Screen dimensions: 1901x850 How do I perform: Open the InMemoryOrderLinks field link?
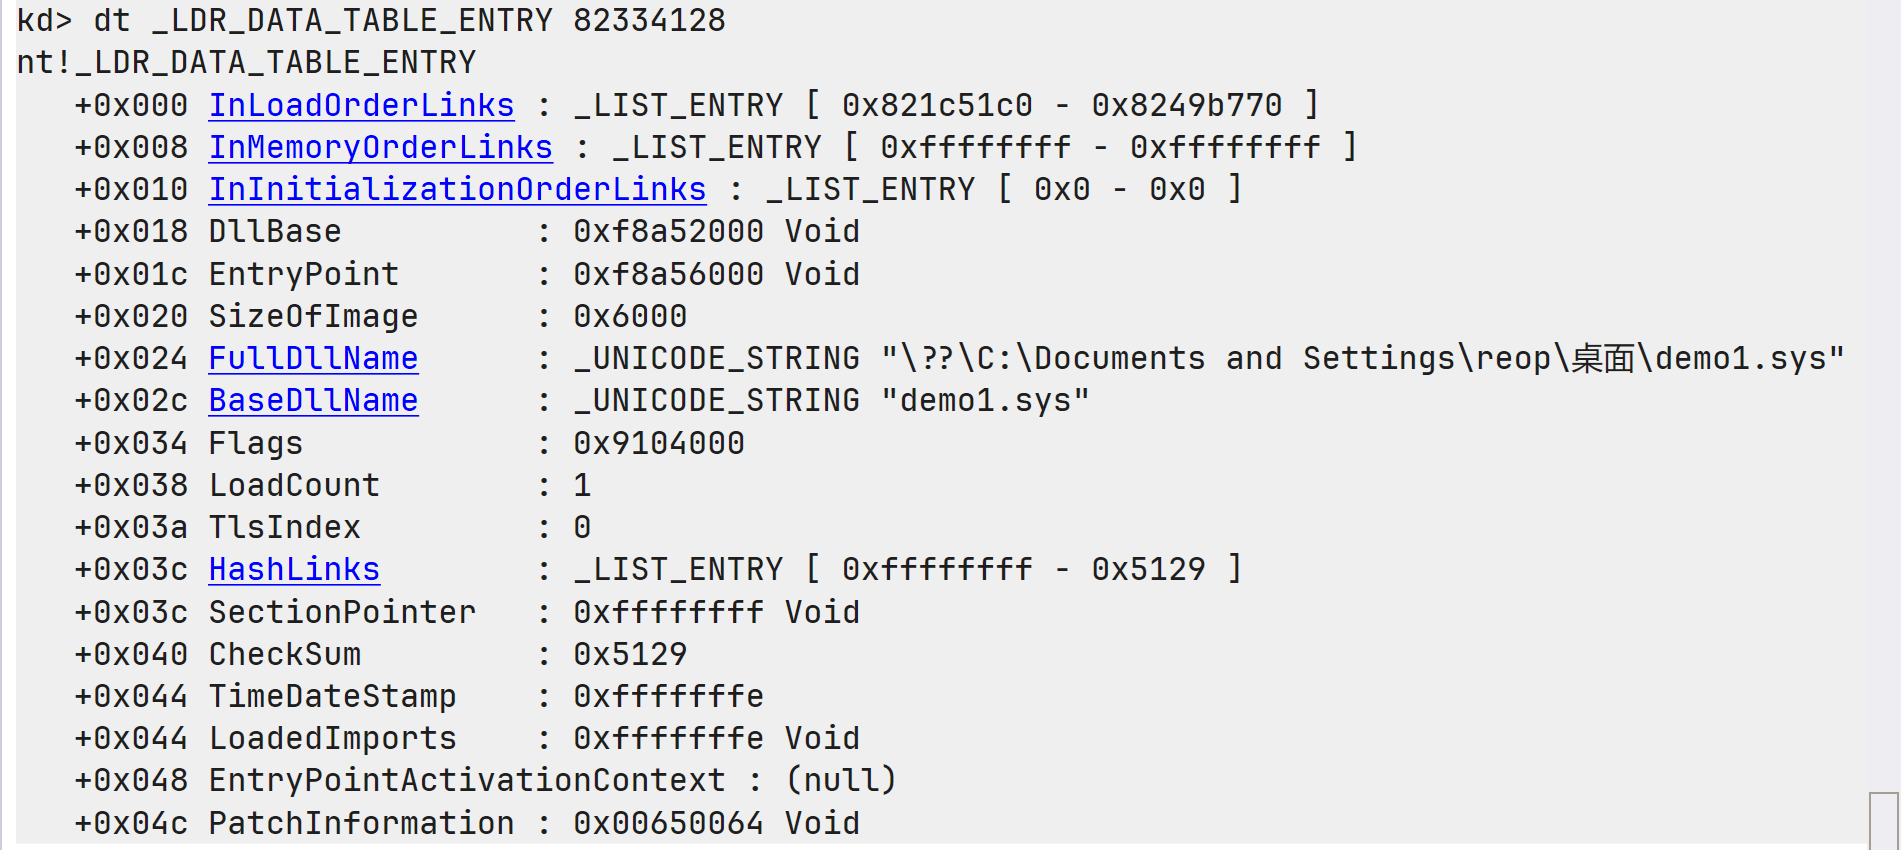pyautogui.click(x=380, y=147)
